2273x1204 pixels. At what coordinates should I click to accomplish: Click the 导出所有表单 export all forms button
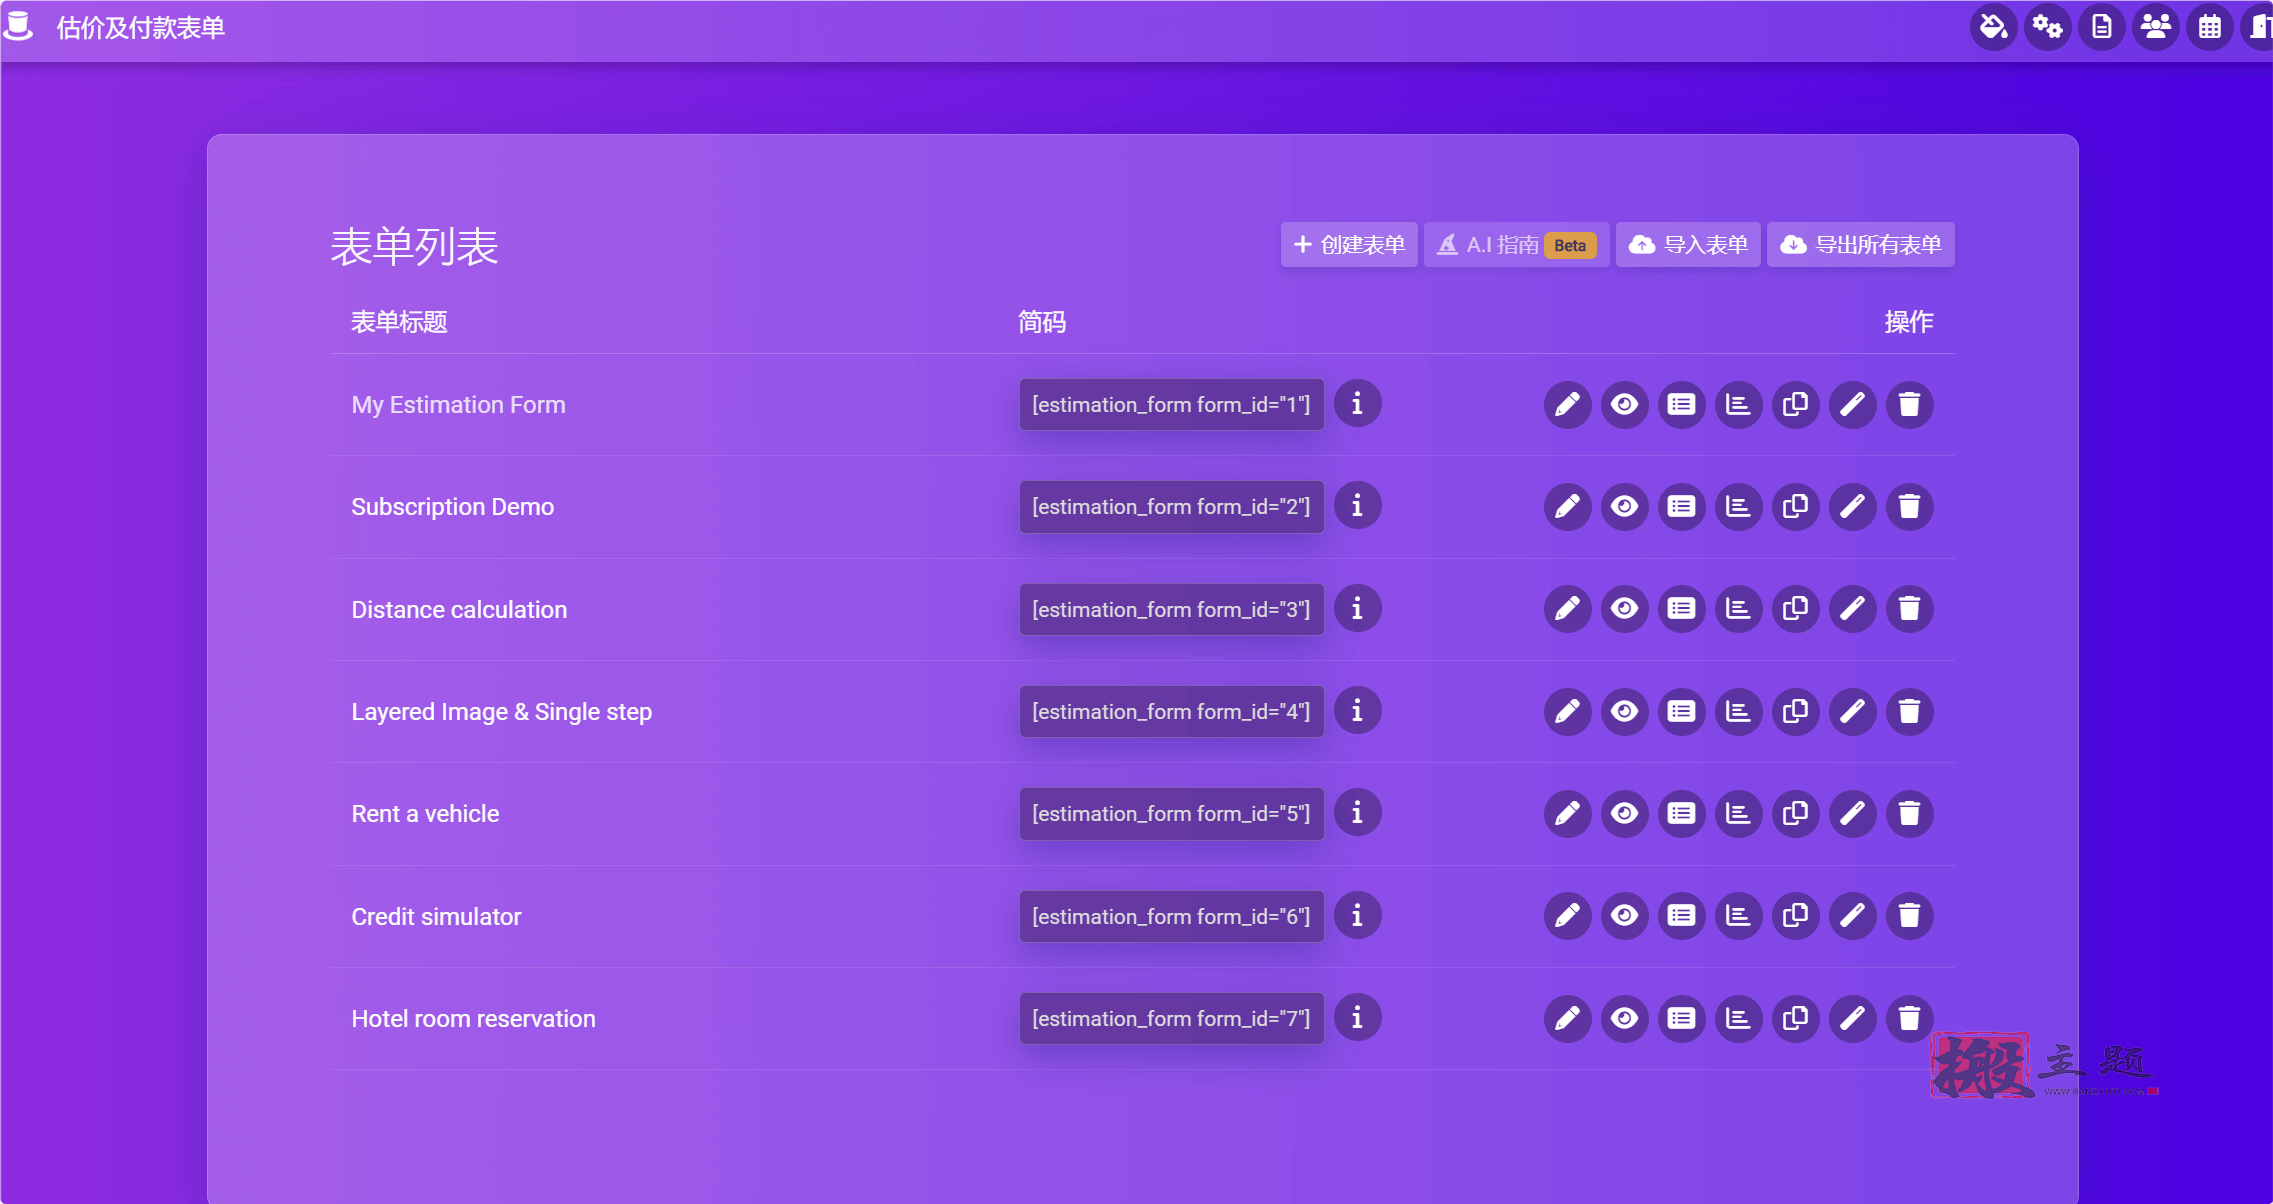tap(1861, 245)
